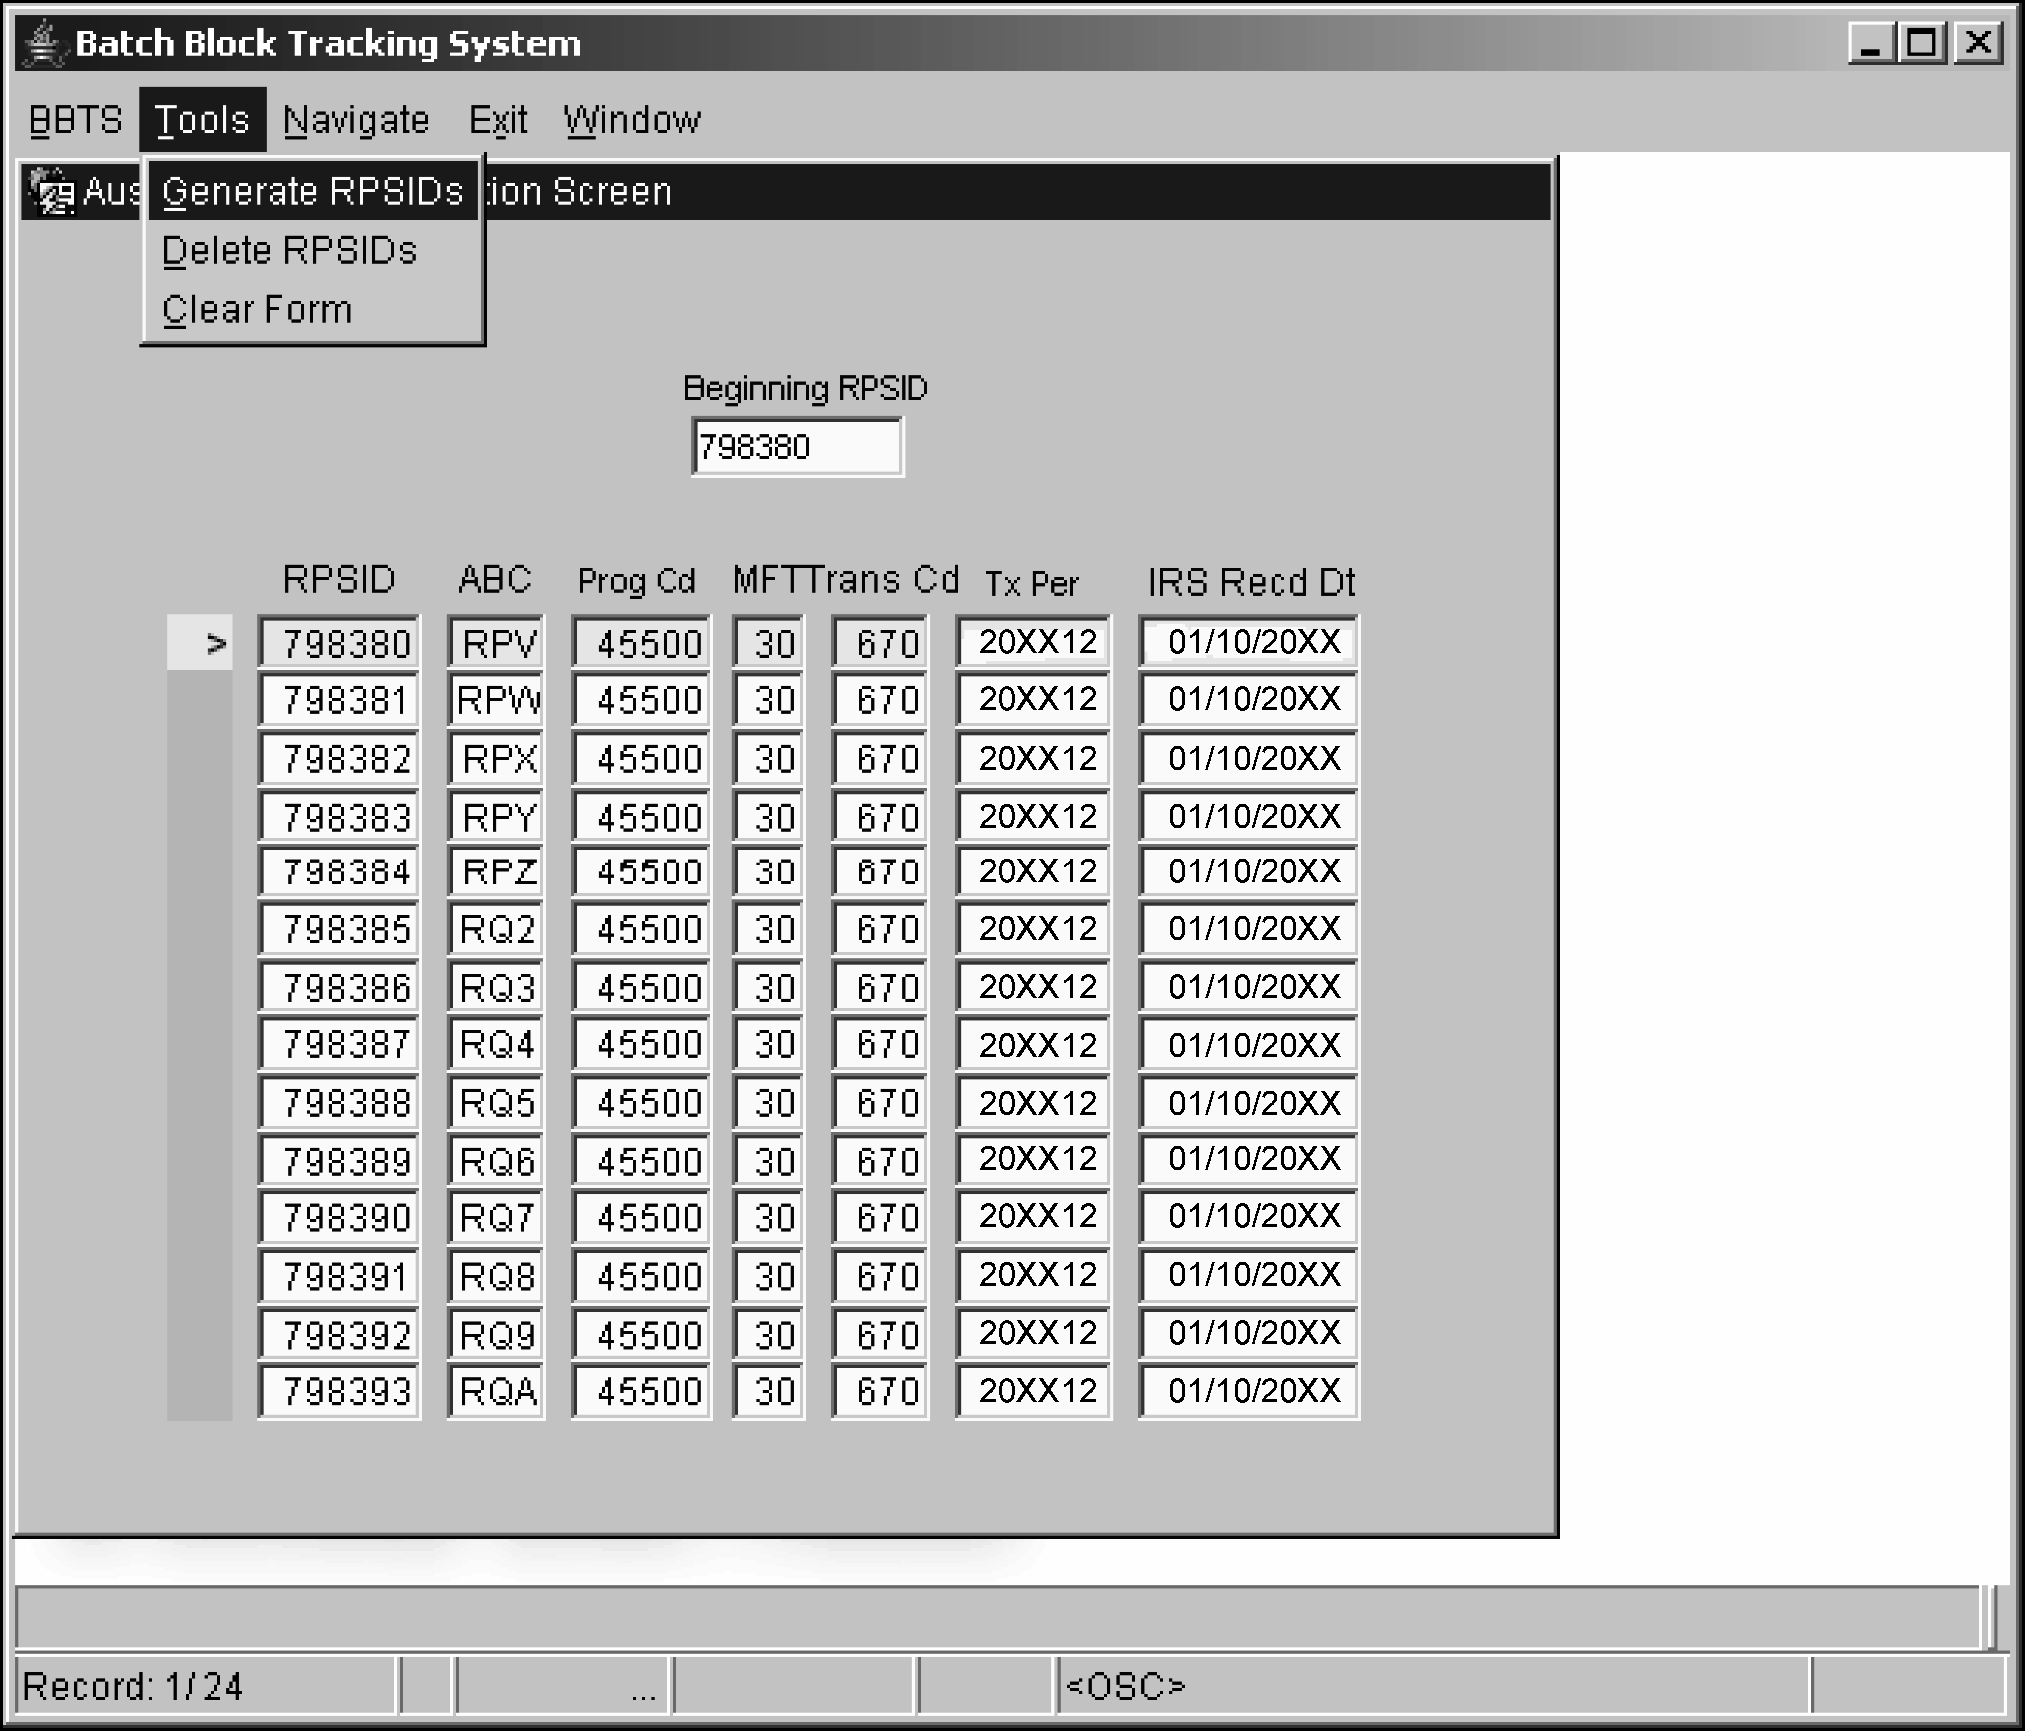Open the BBTS menu
The height and width of the screenshot is (1731, 2025).
click(75, 120)
